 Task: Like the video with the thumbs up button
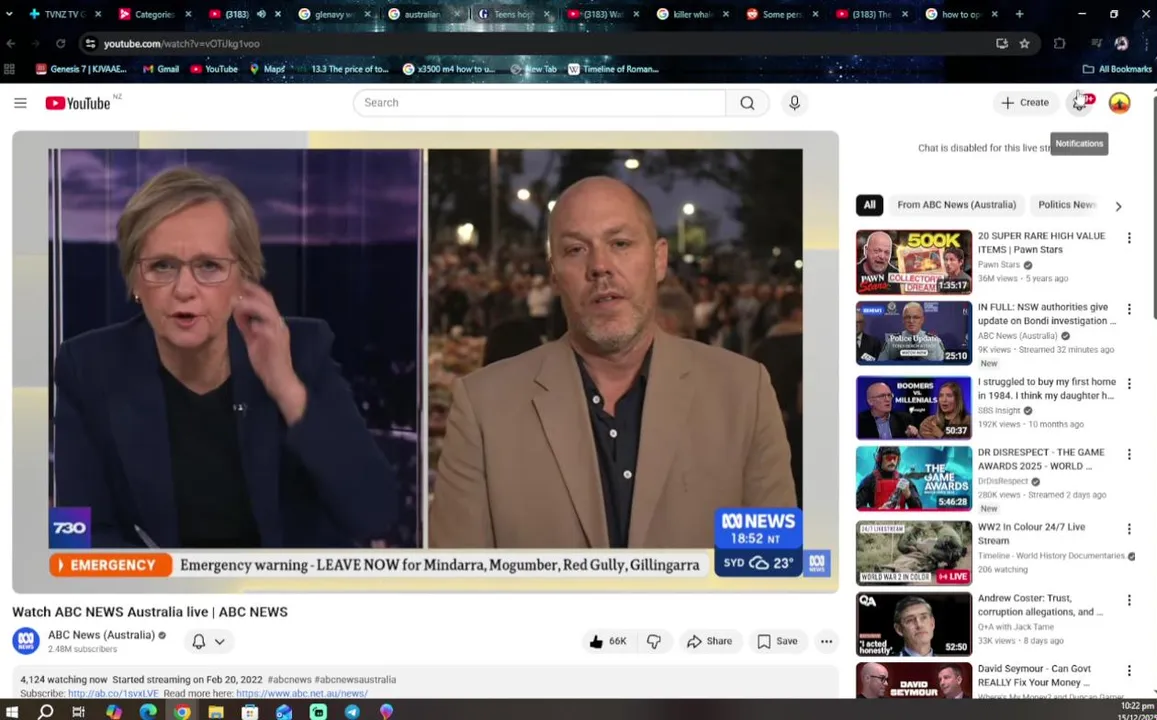point(608,641)
